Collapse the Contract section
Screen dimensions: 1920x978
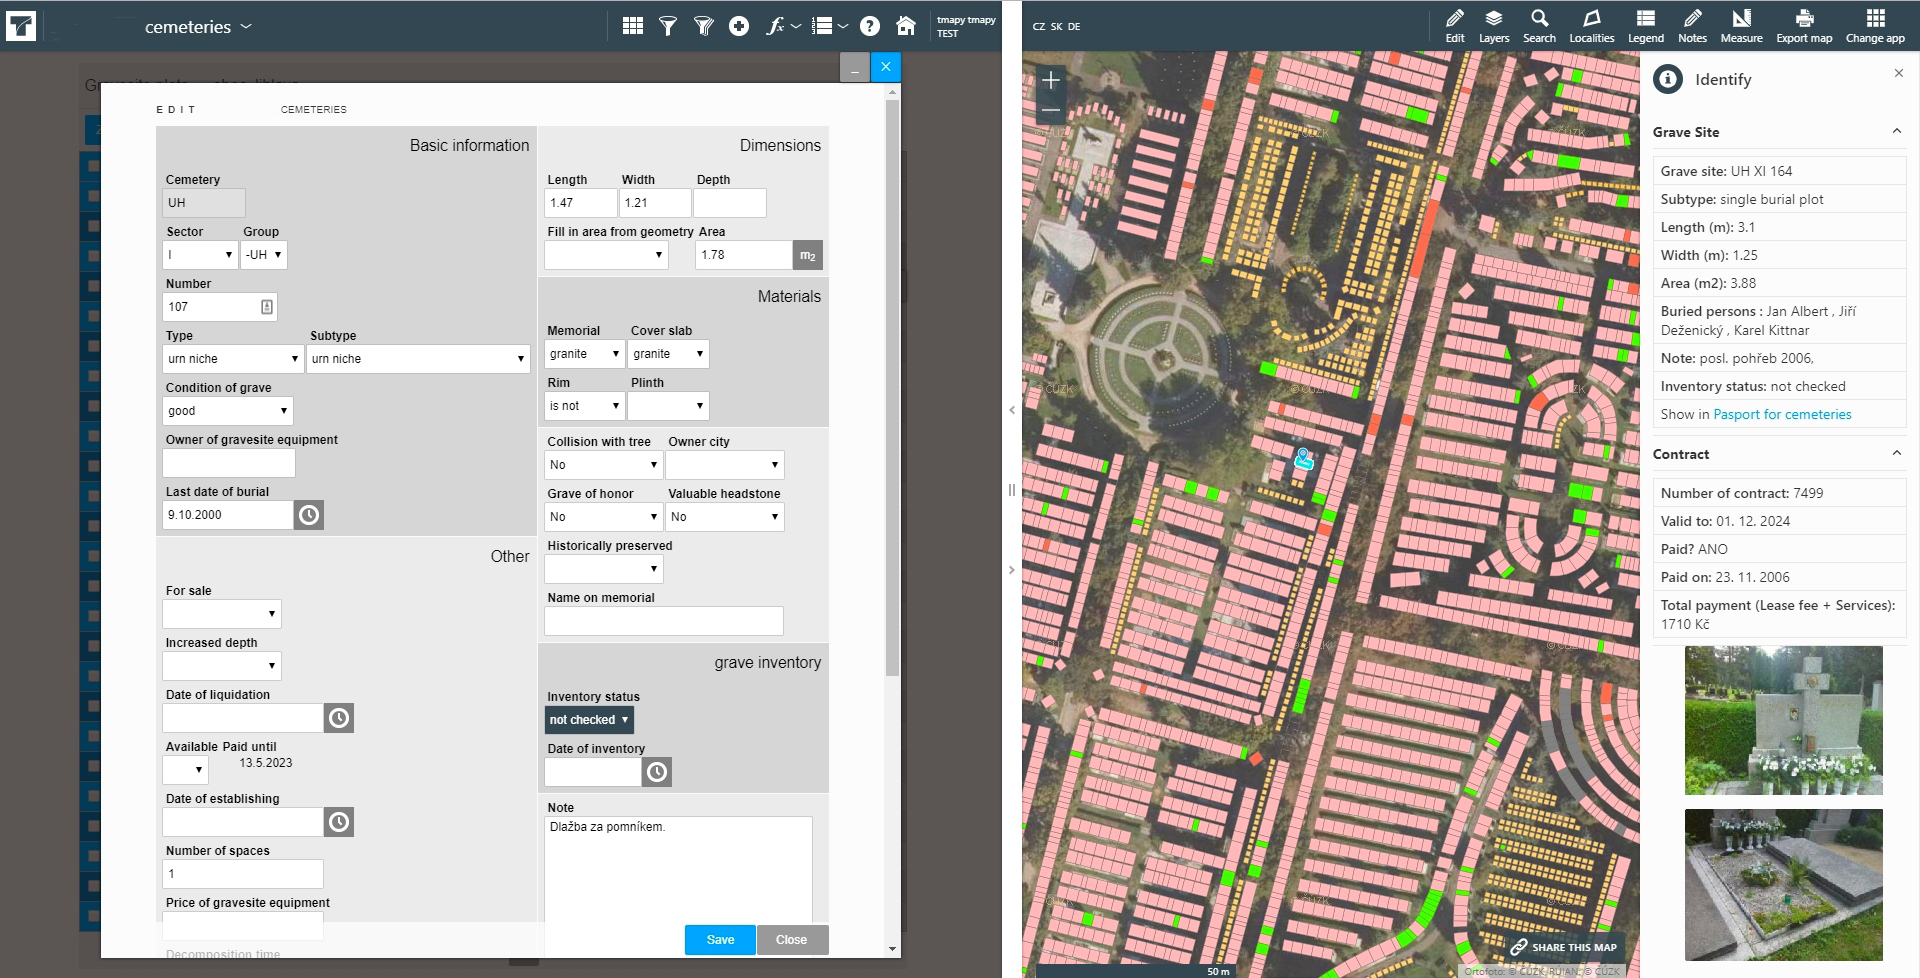tap(1897, 454)
